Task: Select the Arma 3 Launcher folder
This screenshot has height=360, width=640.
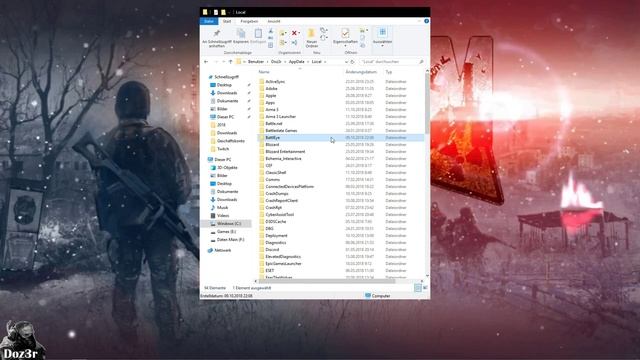Action: pyautogui.click(x=280, y=117)
